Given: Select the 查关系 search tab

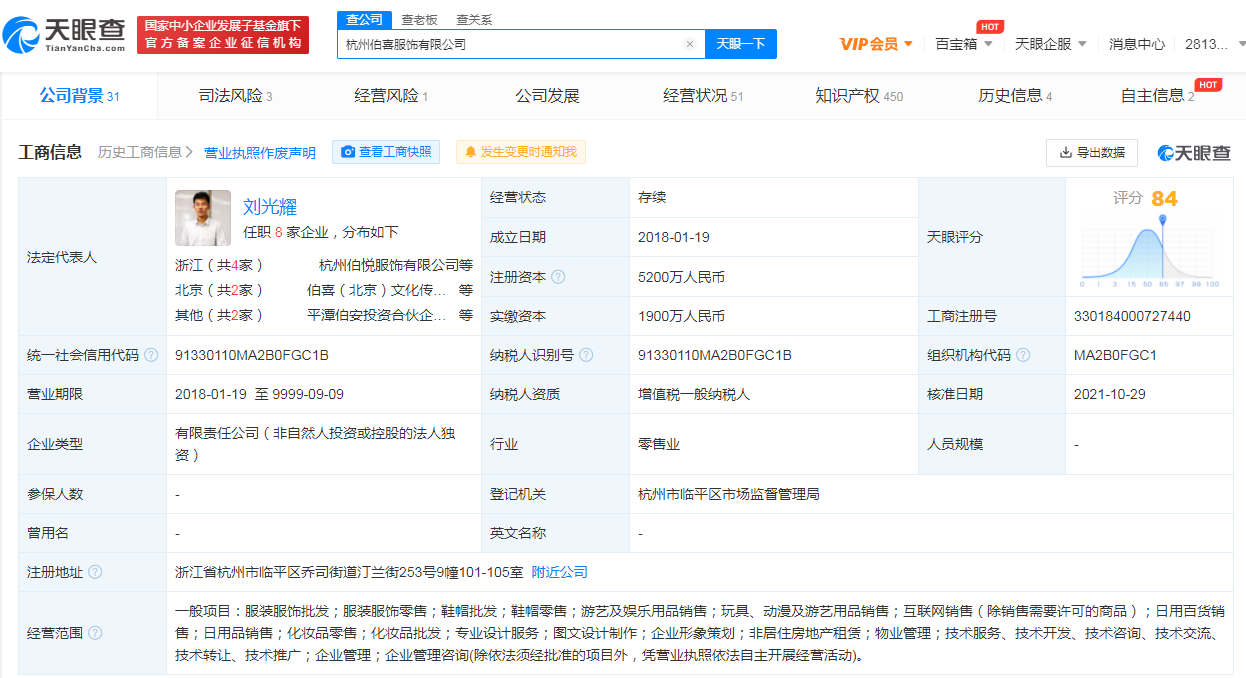Looking at the screenshot, I should [x=474, y=19].
